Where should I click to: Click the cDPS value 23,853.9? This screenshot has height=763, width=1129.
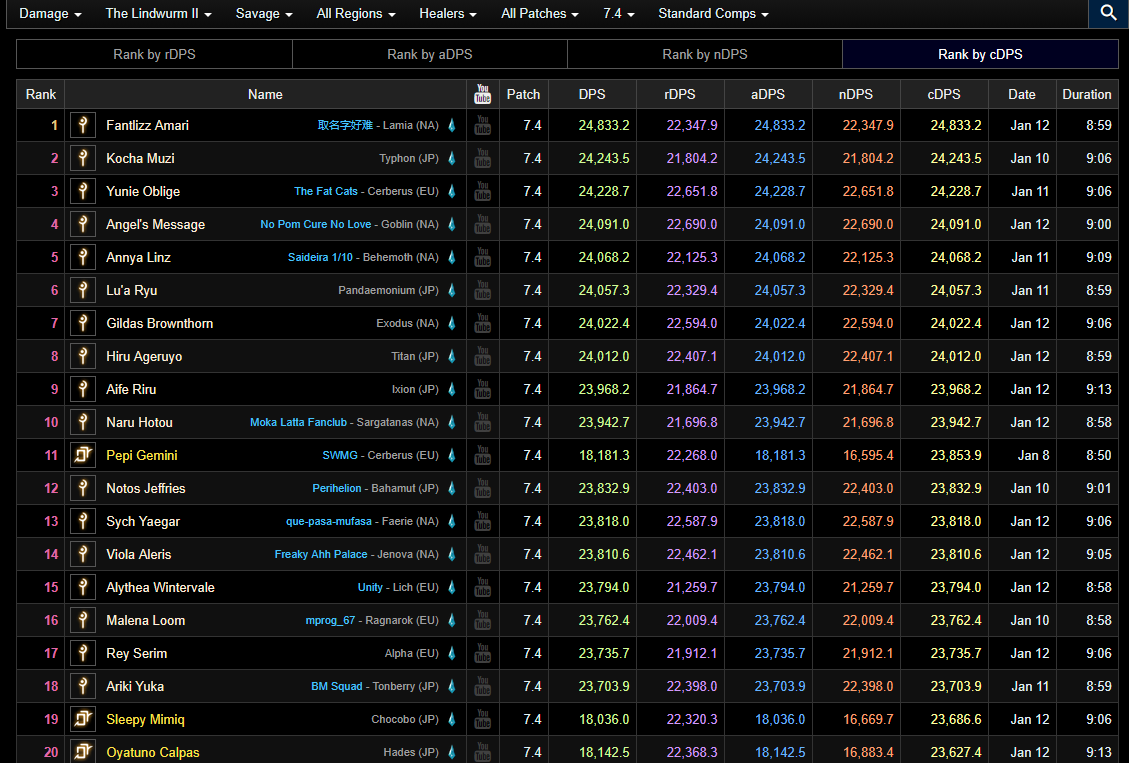pos(955,455)
